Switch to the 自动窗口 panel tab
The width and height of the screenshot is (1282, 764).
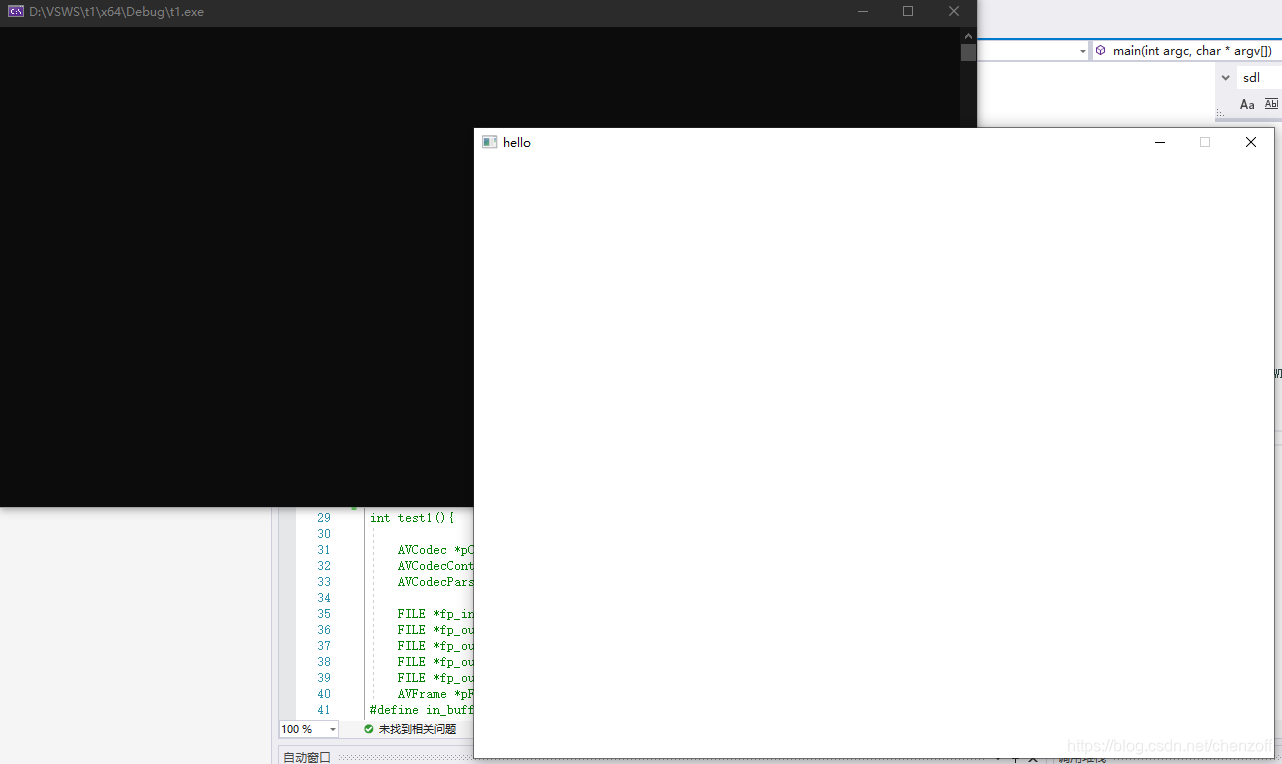click(x=305, y=757)
